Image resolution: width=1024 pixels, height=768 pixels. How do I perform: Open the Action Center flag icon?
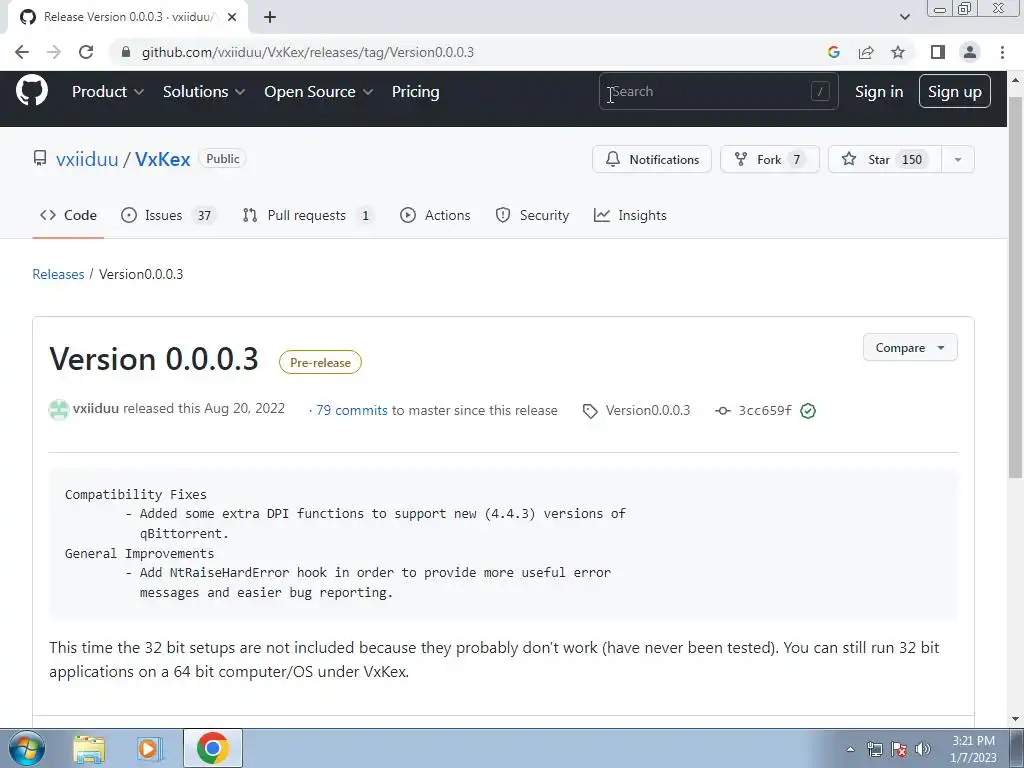[x=899, y=749]
